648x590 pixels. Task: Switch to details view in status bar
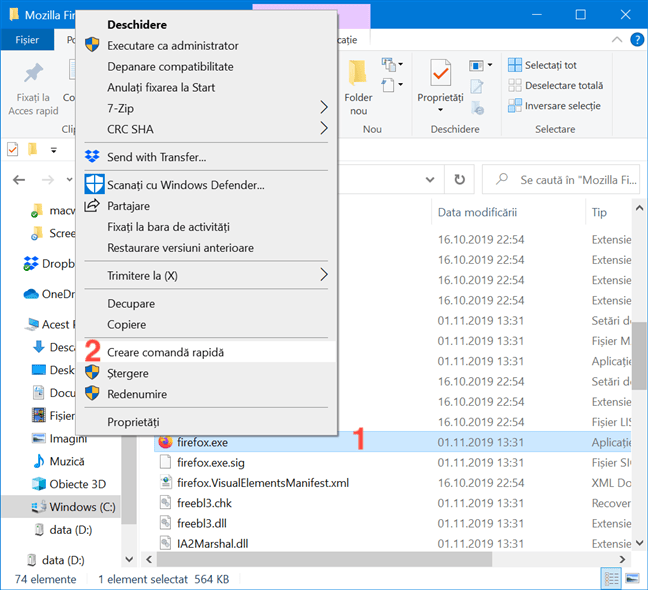point(610,579)
